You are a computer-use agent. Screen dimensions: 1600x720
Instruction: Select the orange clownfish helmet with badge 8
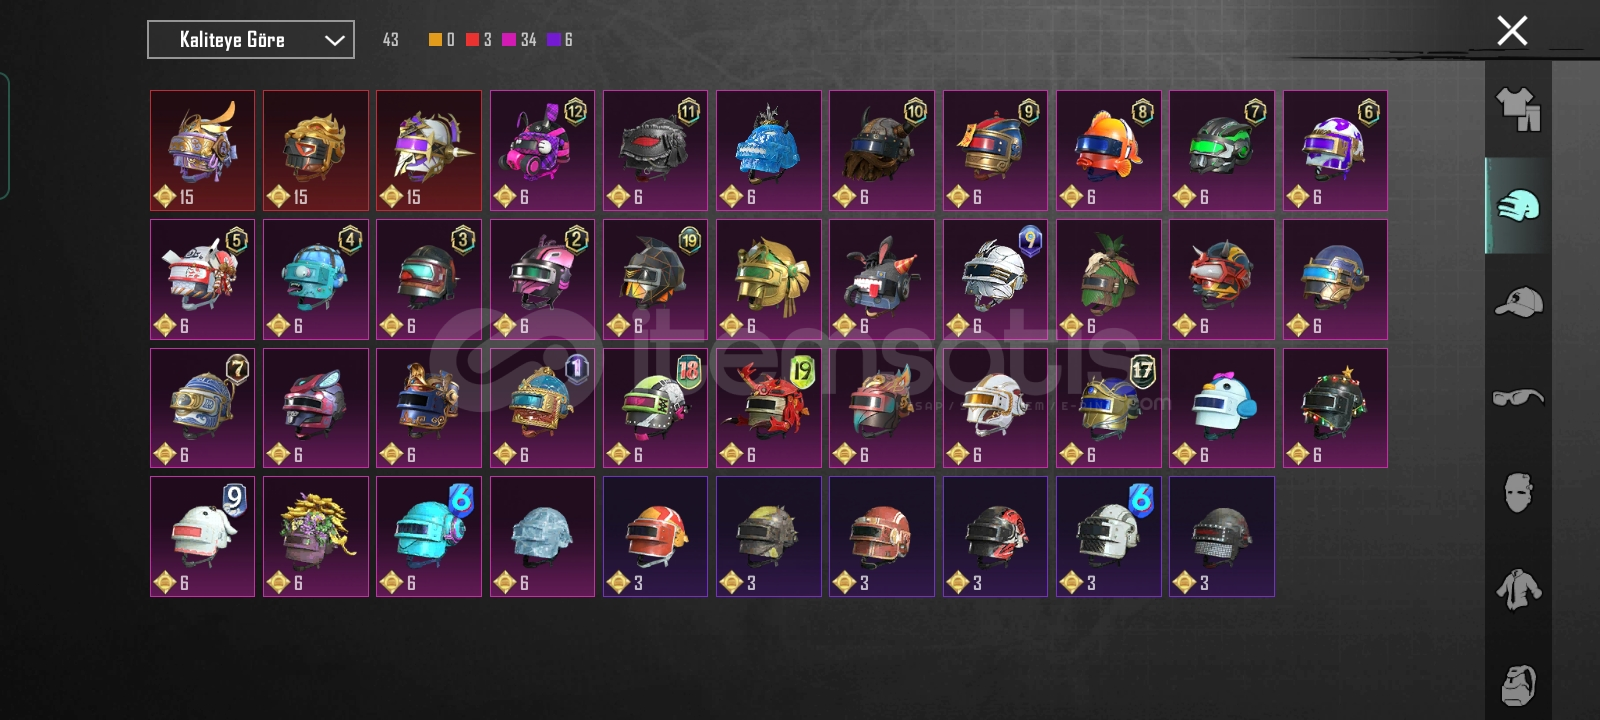[1108, 151]
